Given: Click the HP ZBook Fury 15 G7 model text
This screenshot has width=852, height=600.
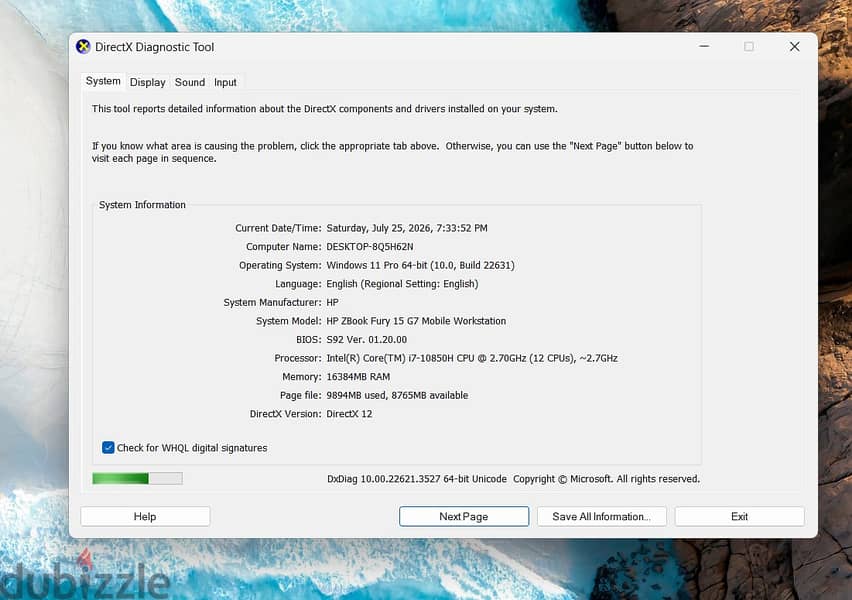Looking at the screenshot, I should pyautogui.click(x=416, y=321).
